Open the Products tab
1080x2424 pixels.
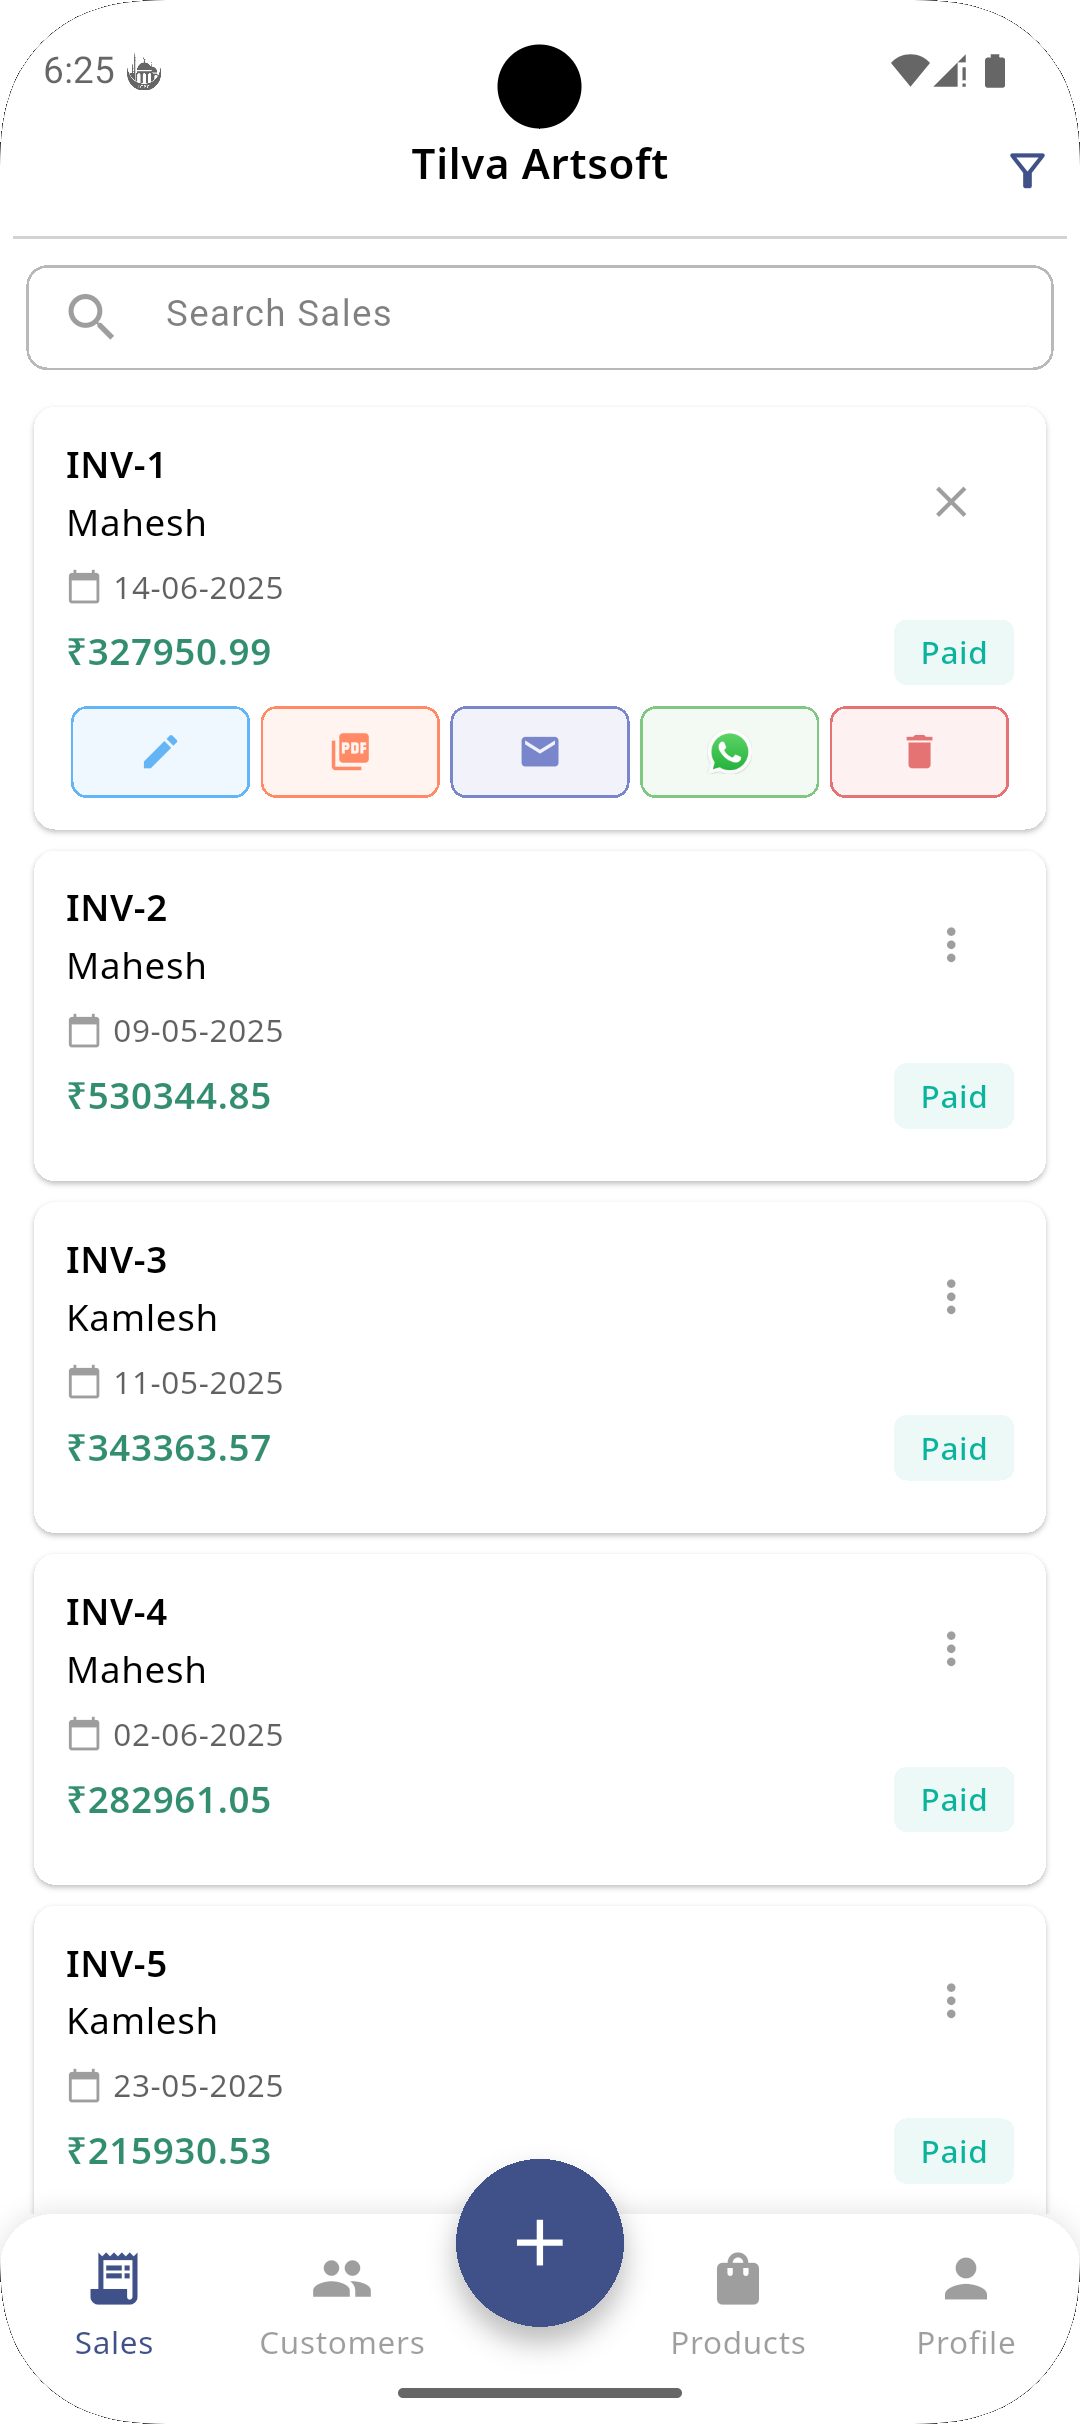[x=738, y=2306]
